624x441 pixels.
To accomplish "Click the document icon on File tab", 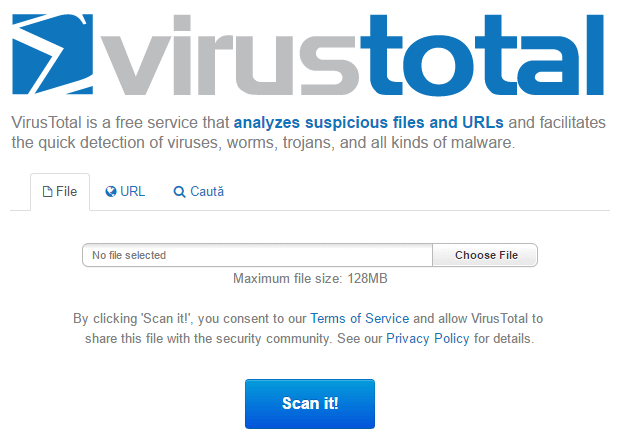I will pos(47,192).
